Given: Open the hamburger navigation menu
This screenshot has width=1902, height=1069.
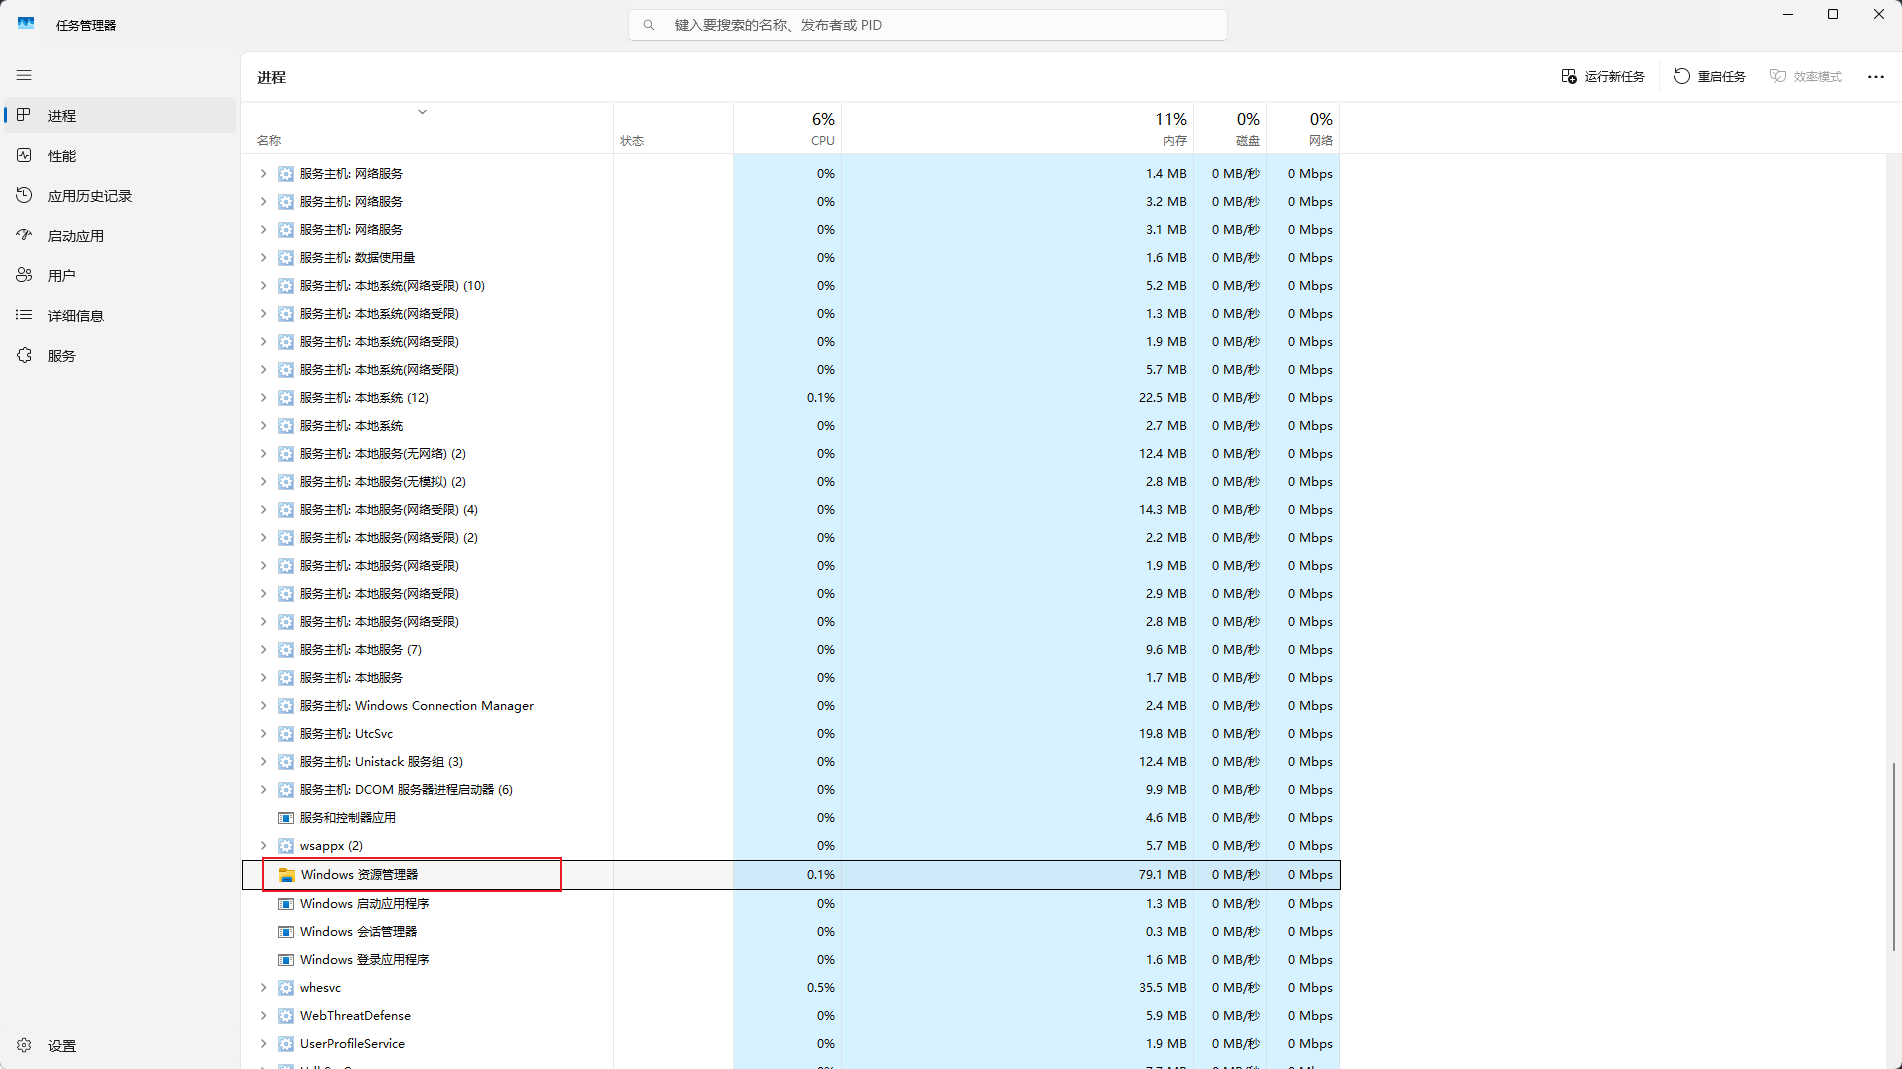Looking at the screenshot, I should 24,75.
